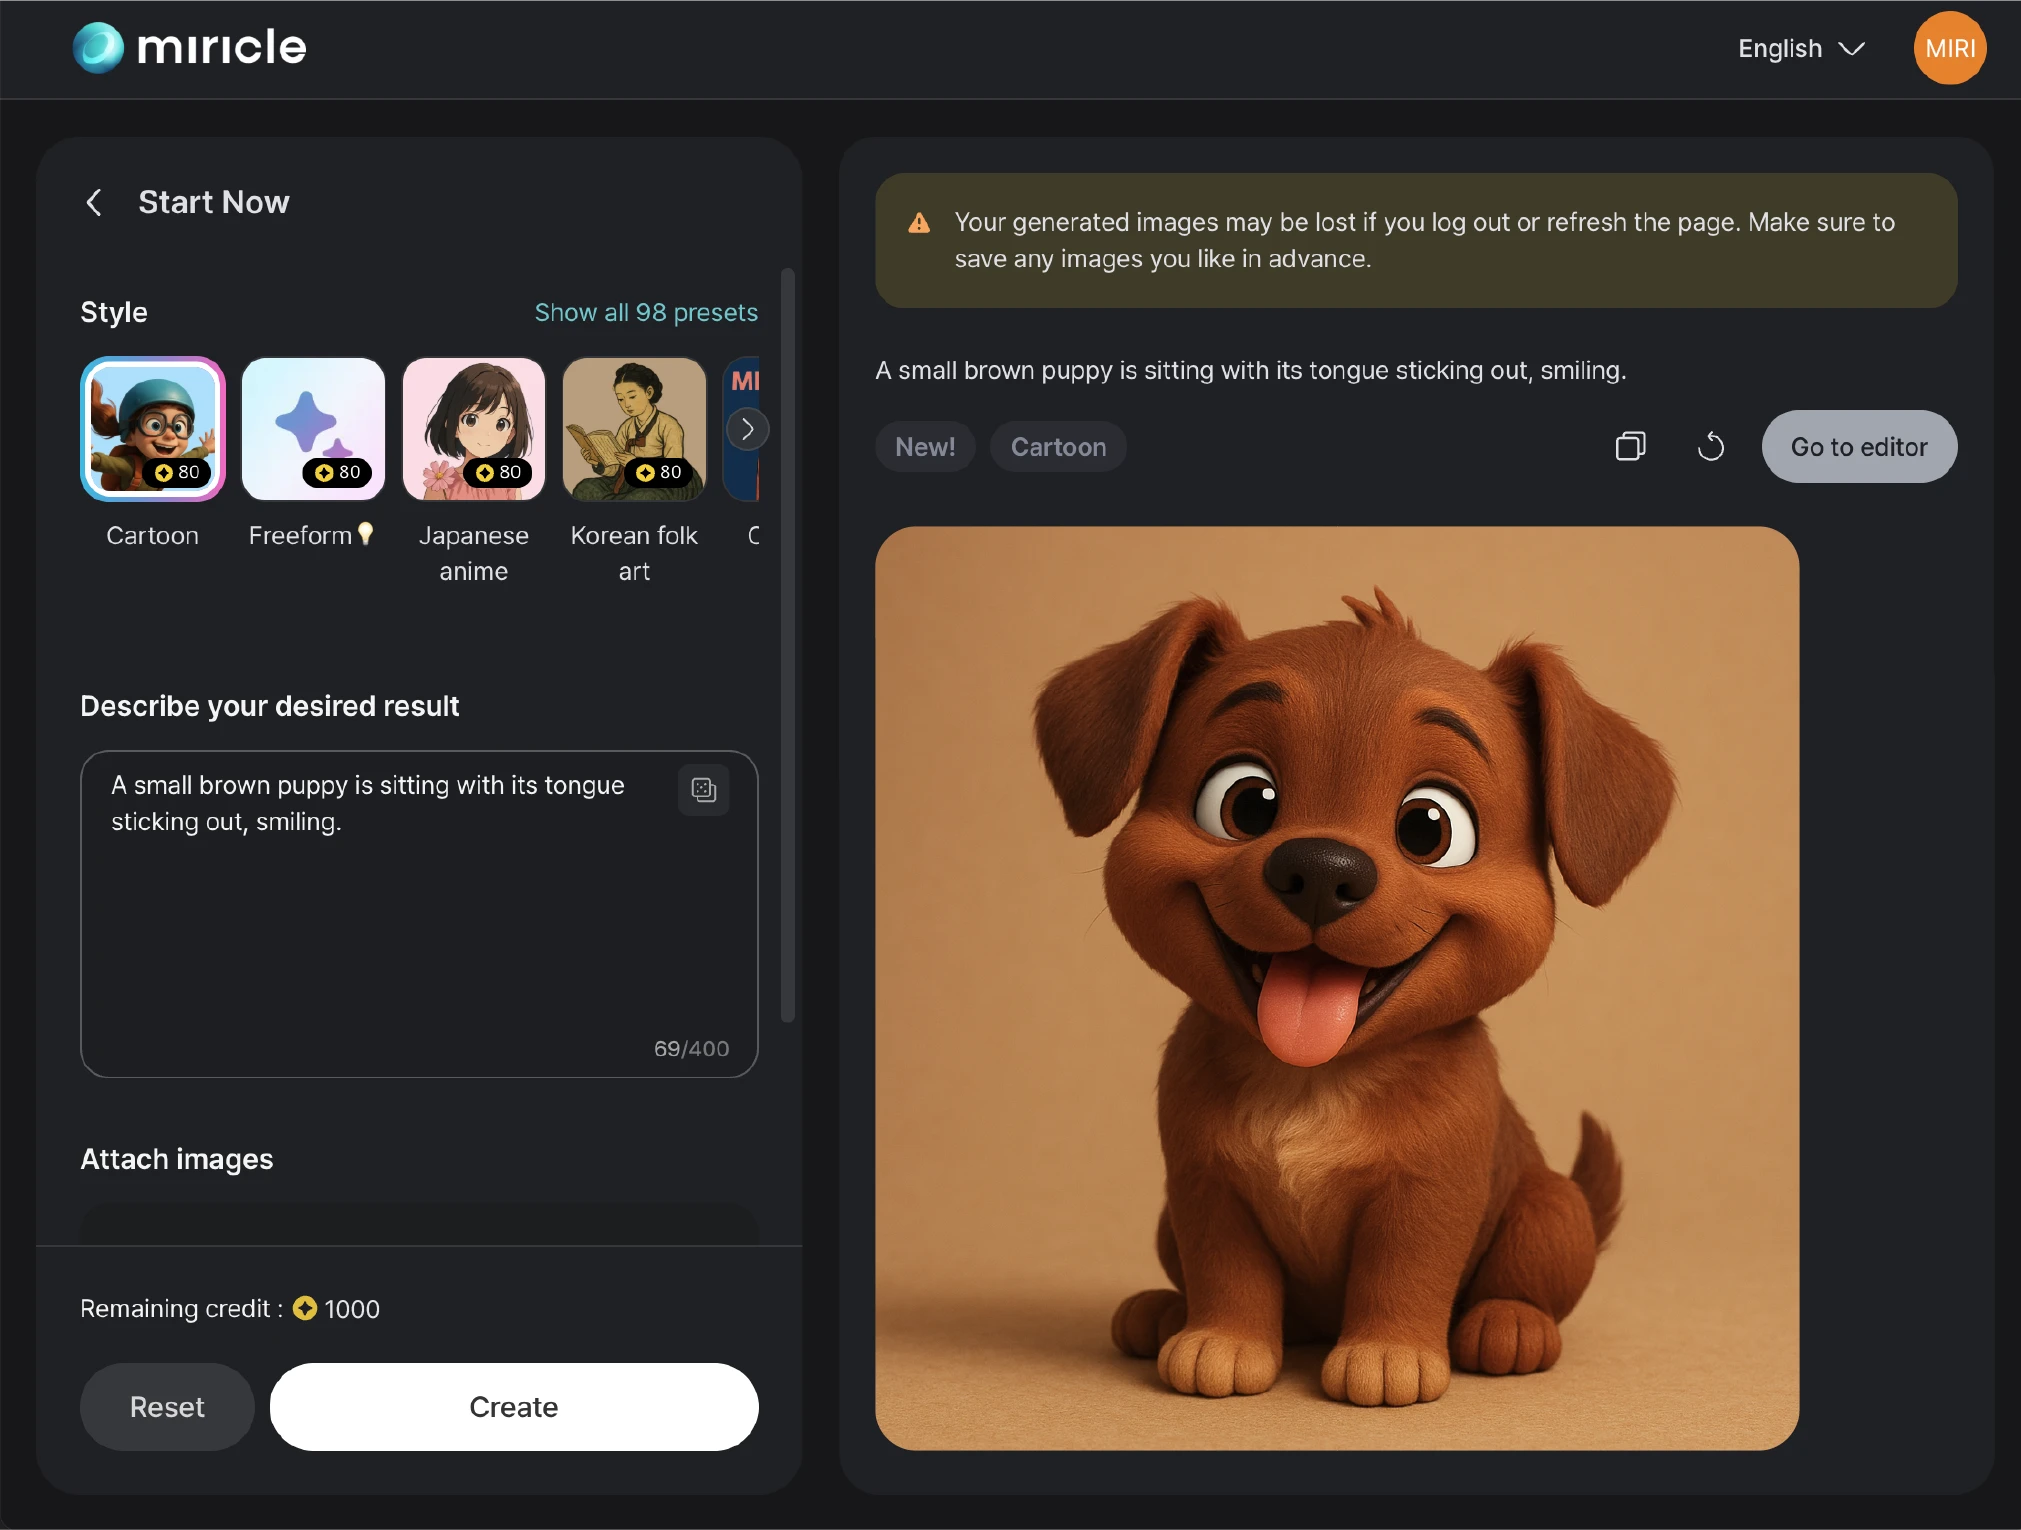Go back using the back arrow near Start Now
This screenshot has height=1530, width=2021.
[x=94, y=202]
